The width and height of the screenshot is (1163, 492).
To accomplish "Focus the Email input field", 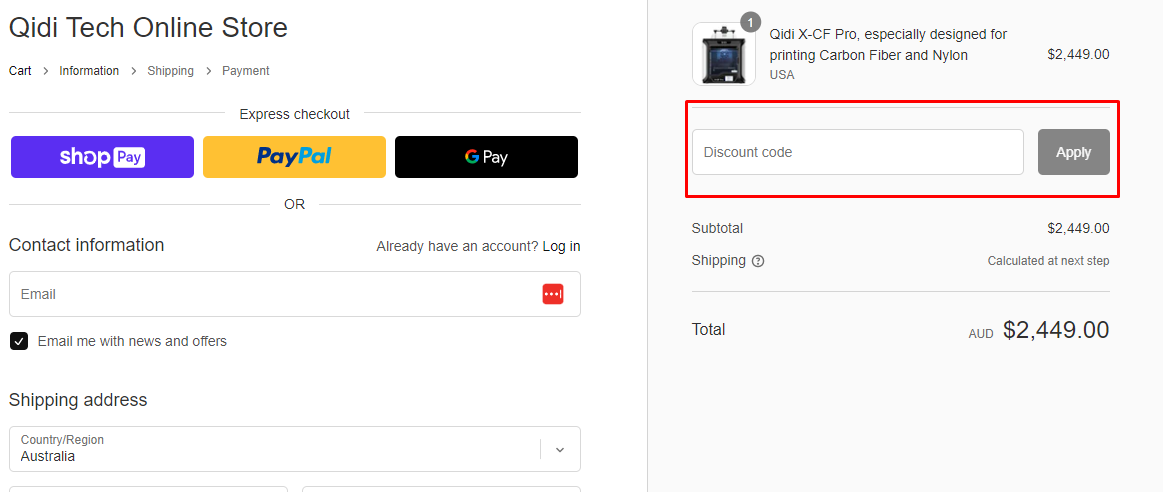I will (270, 294).
